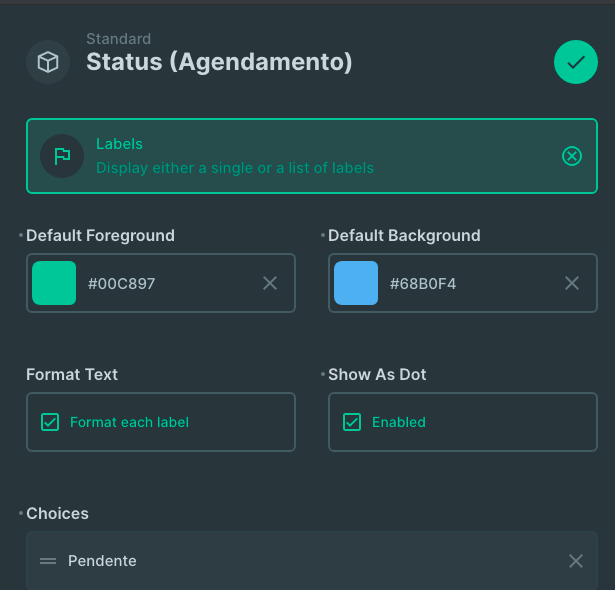
Task: Remove the Labels interface selection
Action: (x=571, y=156)
